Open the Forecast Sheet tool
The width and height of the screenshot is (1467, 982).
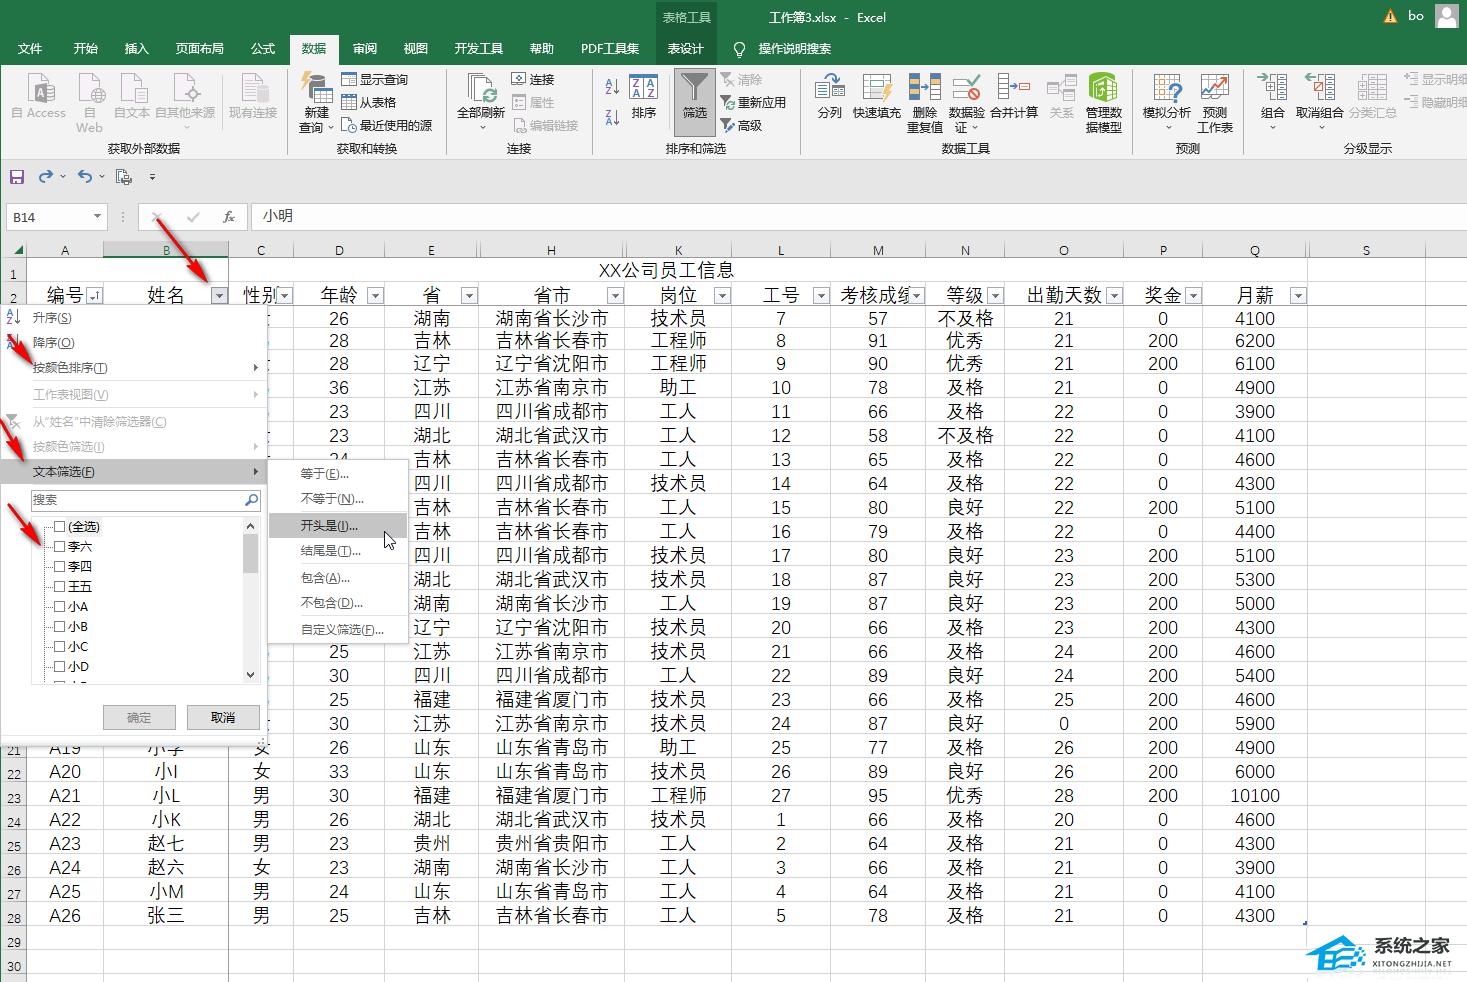[x=1214, y=96]
